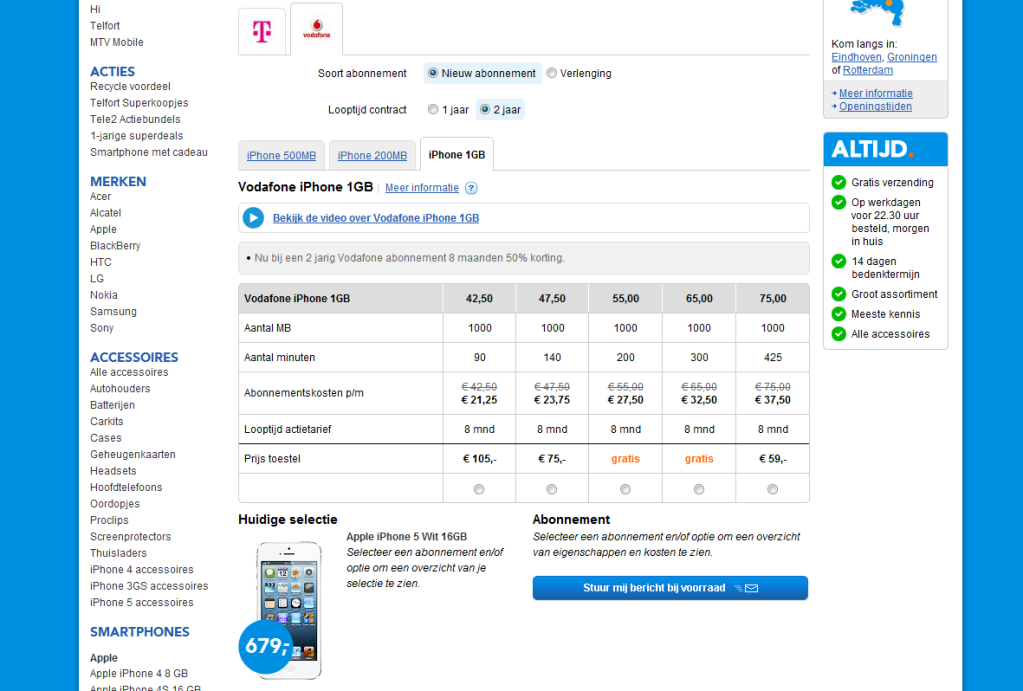Open the Apple brand link under Merken
This screenshot has height=691, width=1023.
coord(103,230)
